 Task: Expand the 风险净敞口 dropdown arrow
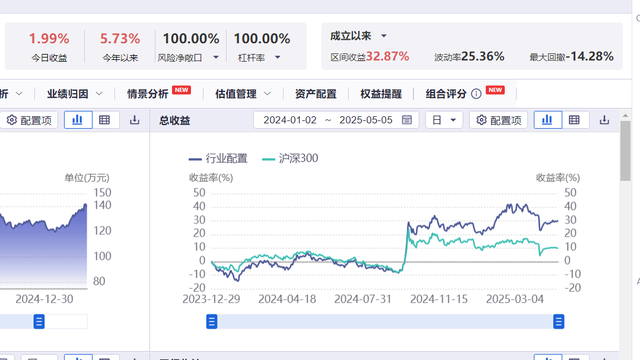tap(216, 58)
